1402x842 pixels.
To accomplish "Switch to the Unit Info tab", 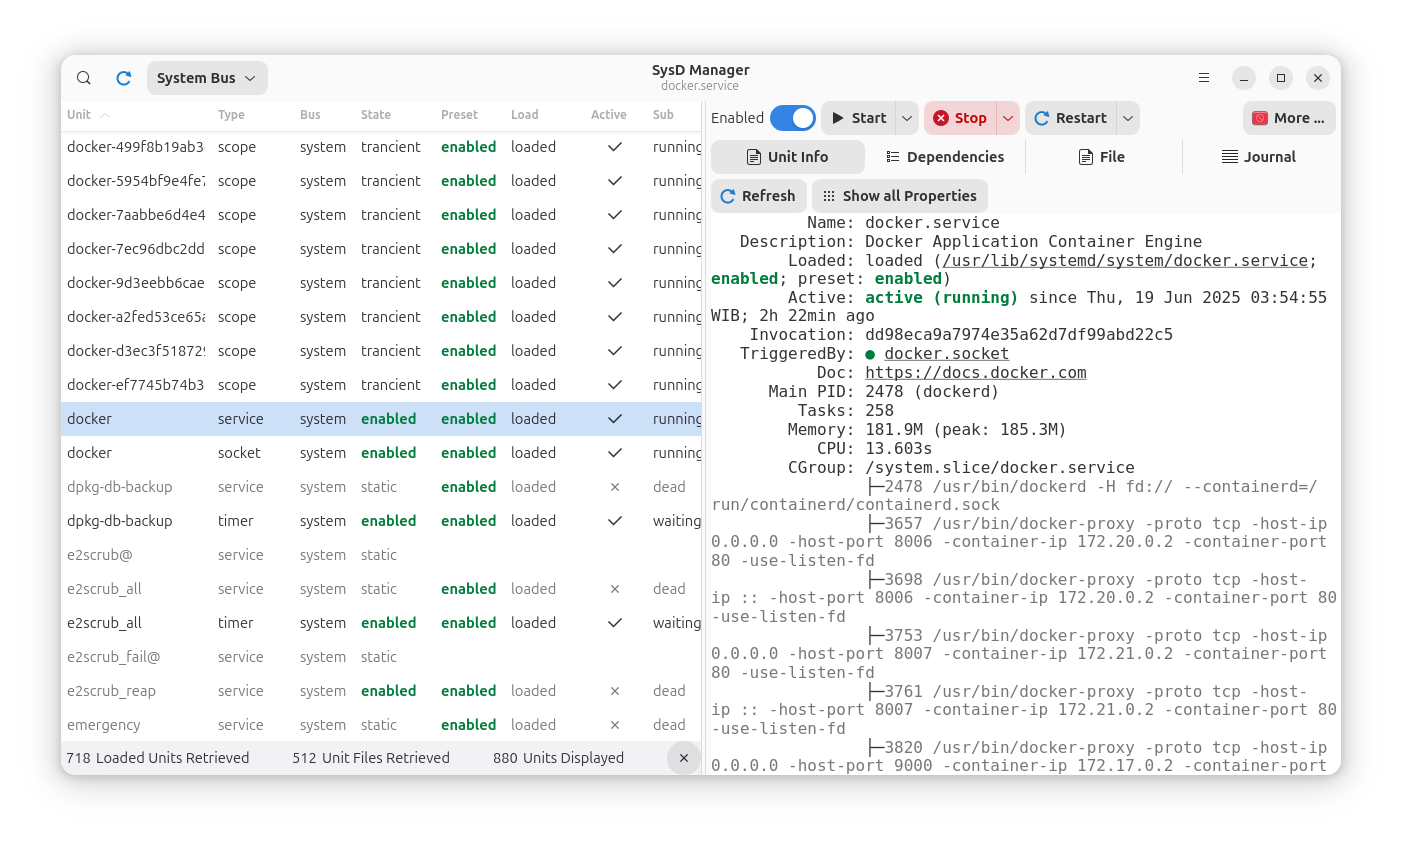I will coord(788,157).
